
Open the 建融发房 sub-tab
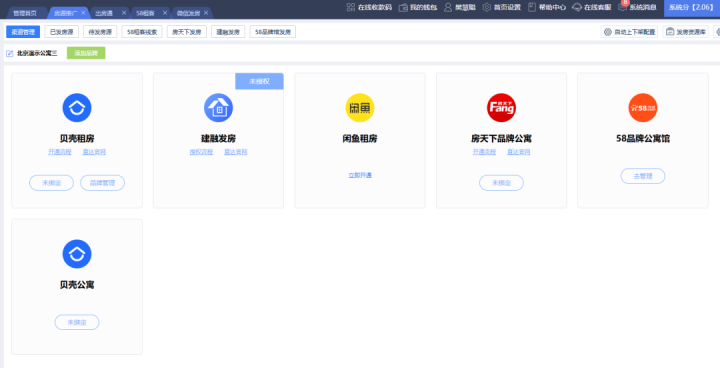[228, 32]
